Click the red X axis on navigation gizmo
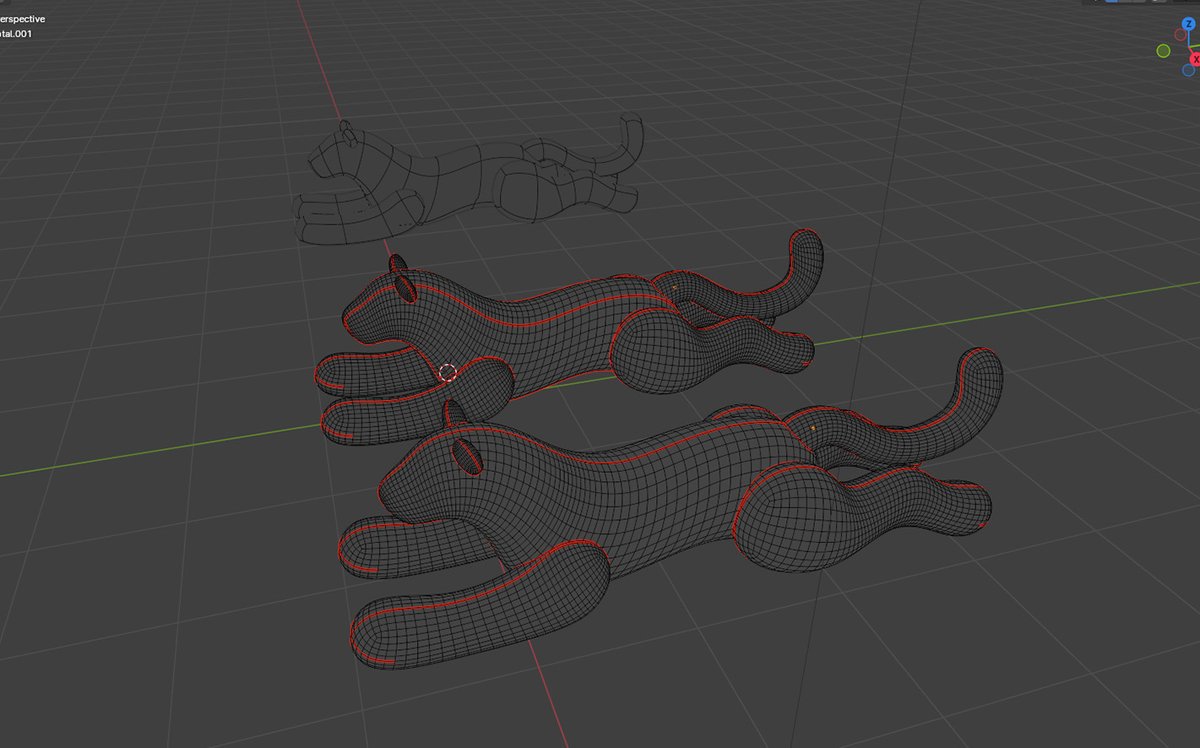Viewport: 1200px width, 748px height. pos(1195,60)
